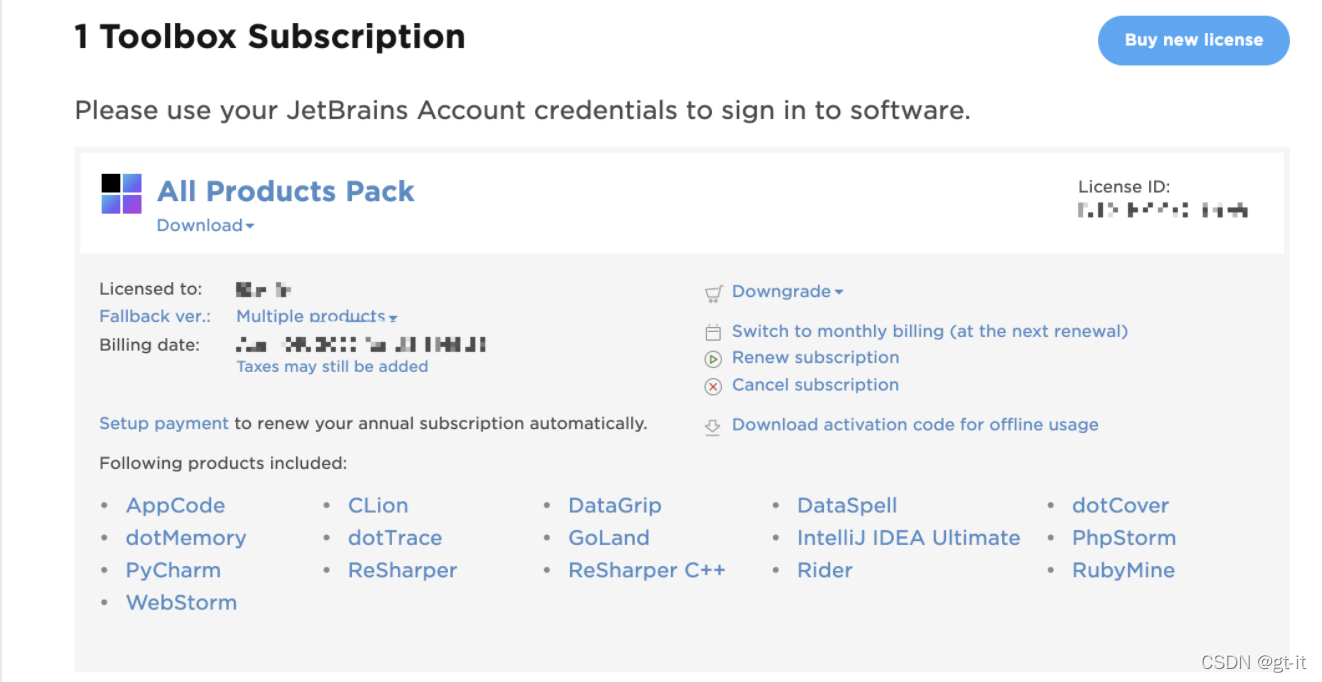1322x682 pixels.
Task: Click the green renew subscription icon
Action: tap(713, 359)
